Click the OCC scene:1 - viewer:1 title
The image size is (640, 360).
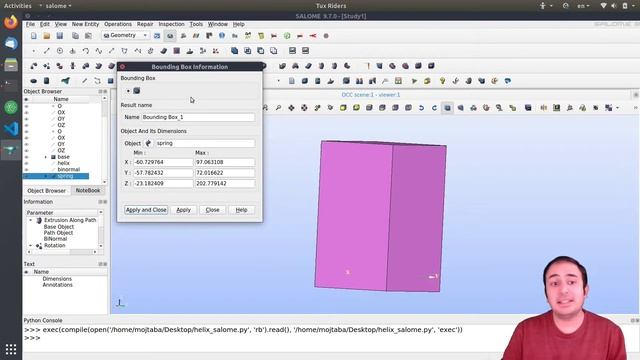click(371, 95)
